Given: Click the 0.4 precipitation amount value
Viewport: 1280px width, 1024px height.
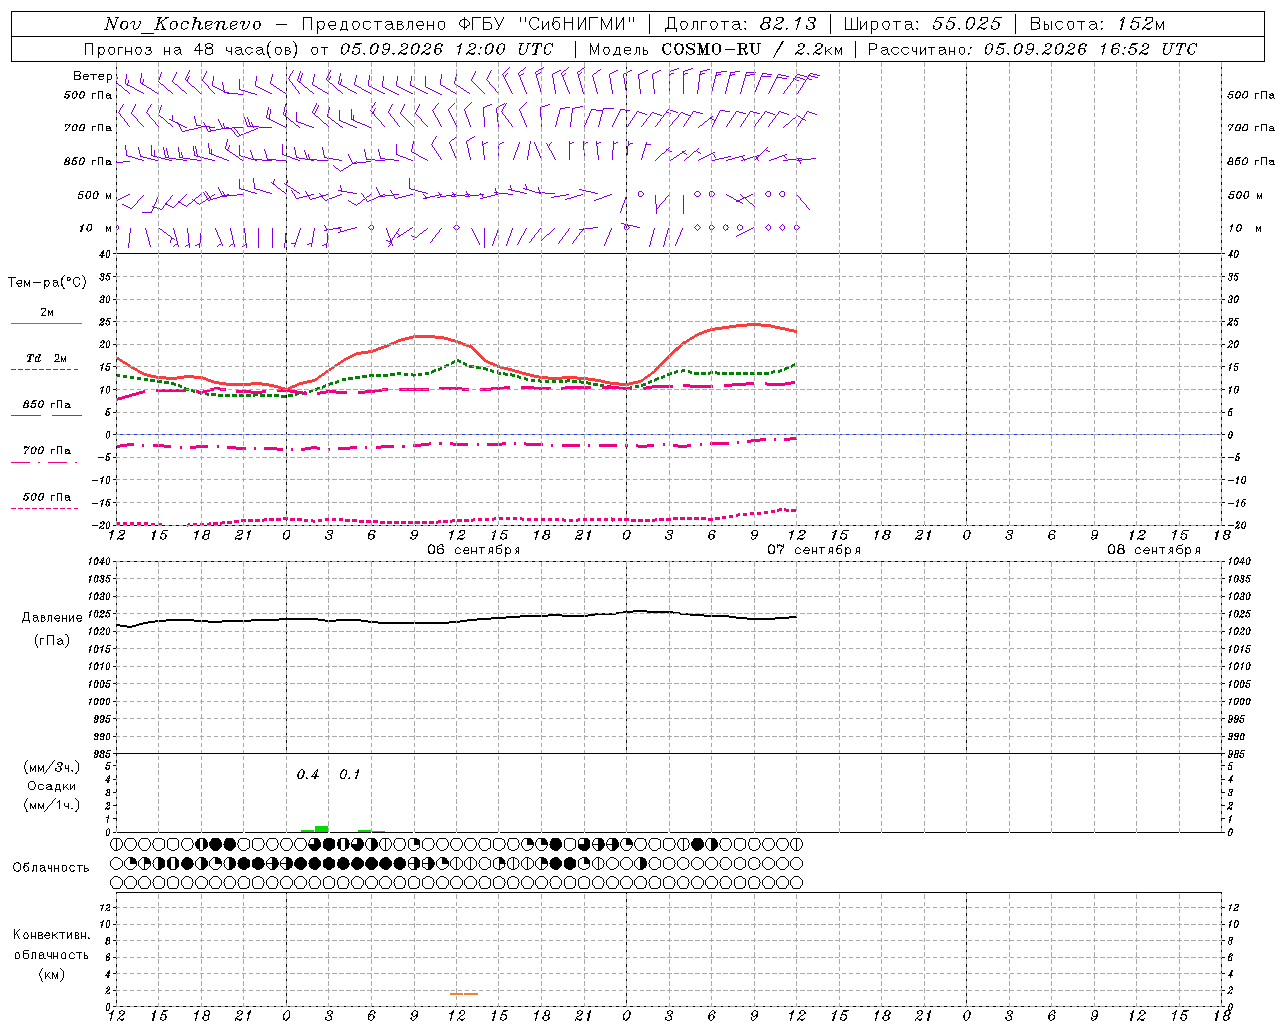Looking at the screenshot, I should 308,774.
